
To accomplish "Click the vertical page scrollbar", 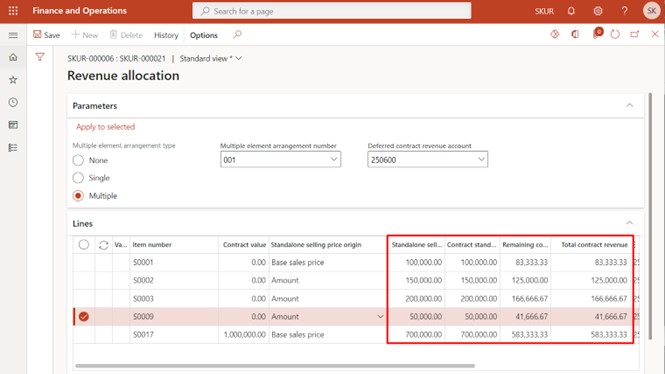I will point(651,216).
